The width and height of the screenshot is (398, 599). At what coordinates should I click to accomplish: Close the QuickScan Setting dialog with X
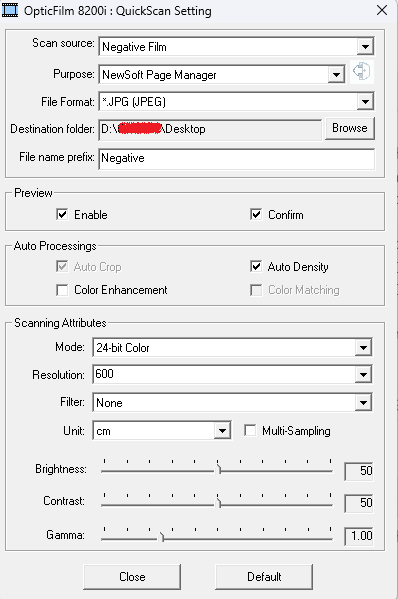tap(382, 10)
